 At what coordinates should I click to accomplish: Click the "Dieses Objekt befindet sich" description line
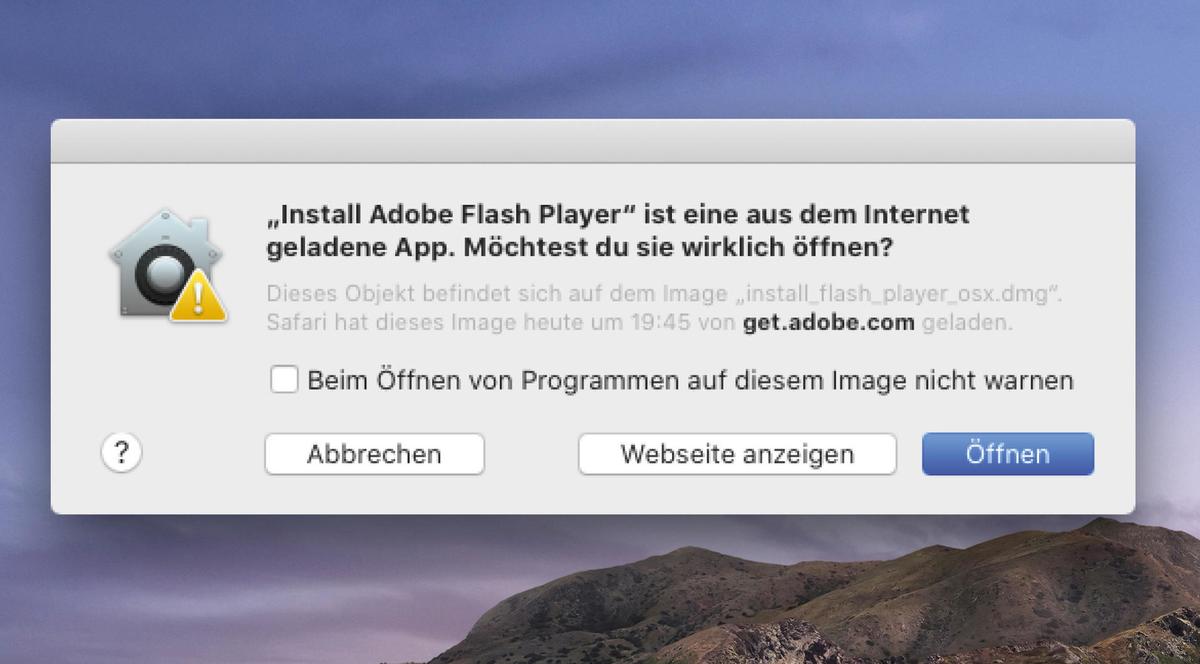664,294
